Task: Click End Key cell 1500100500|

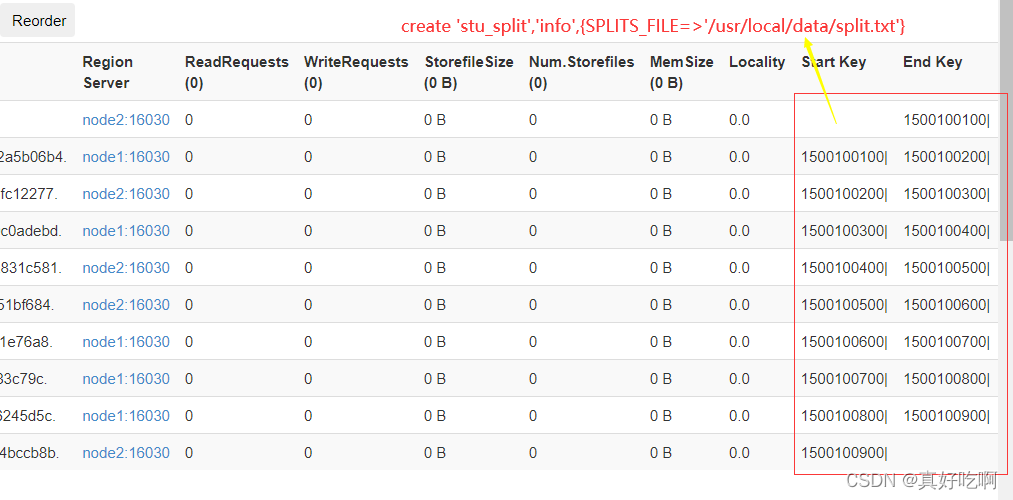Action: (946, 267)
